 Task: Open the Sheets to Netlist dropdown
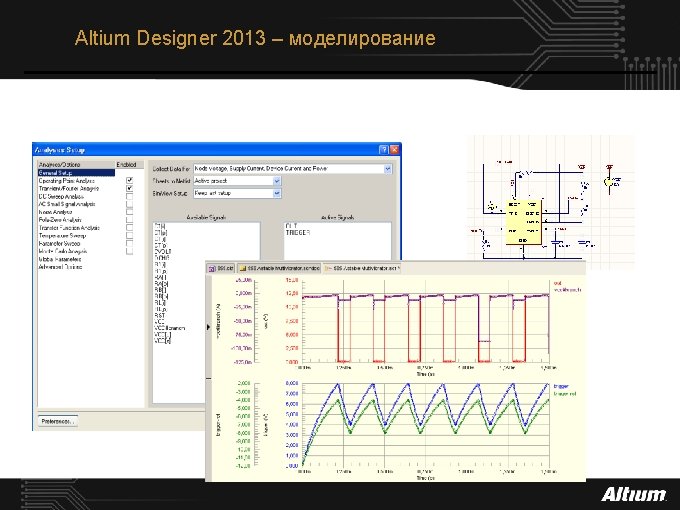(277, 181)
